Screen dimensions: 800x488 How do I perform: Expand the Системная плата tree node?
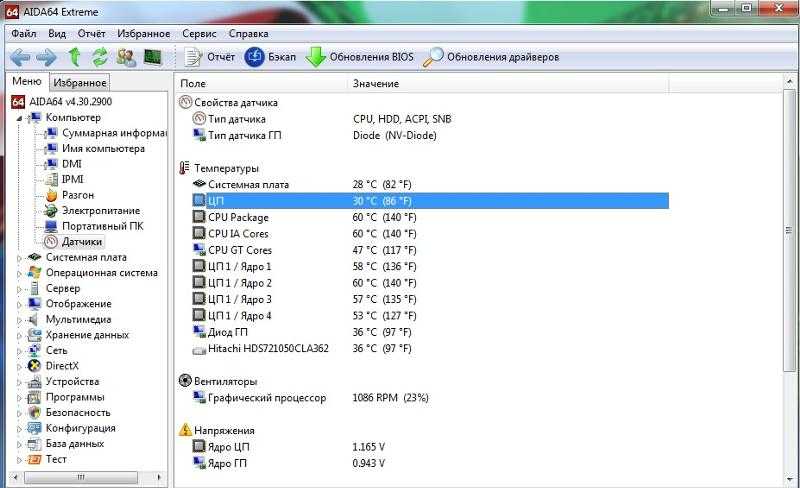tap(19, 258)
